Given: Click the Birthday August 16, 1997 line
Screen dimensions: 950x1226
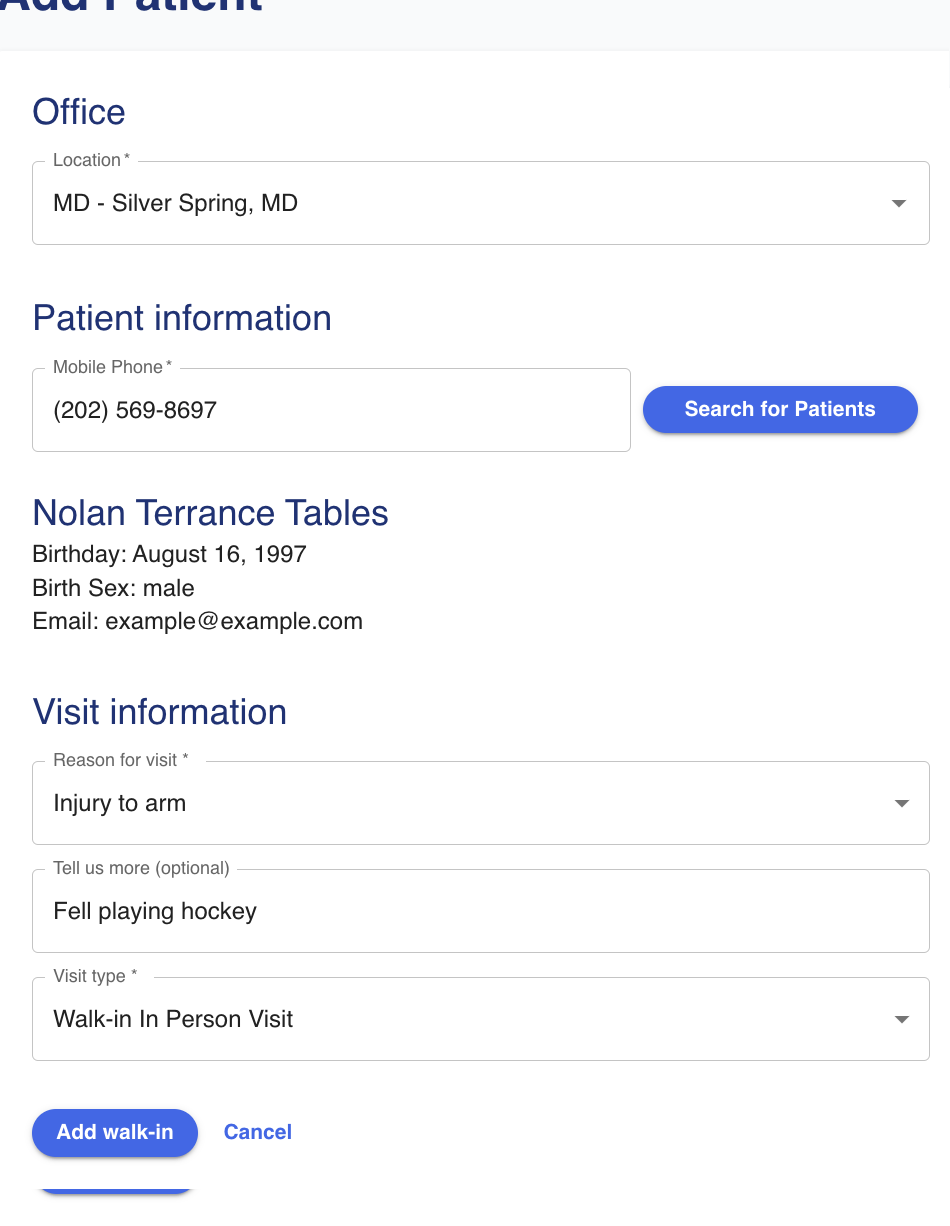Looking at the screenshot, I should pos(169,554).
